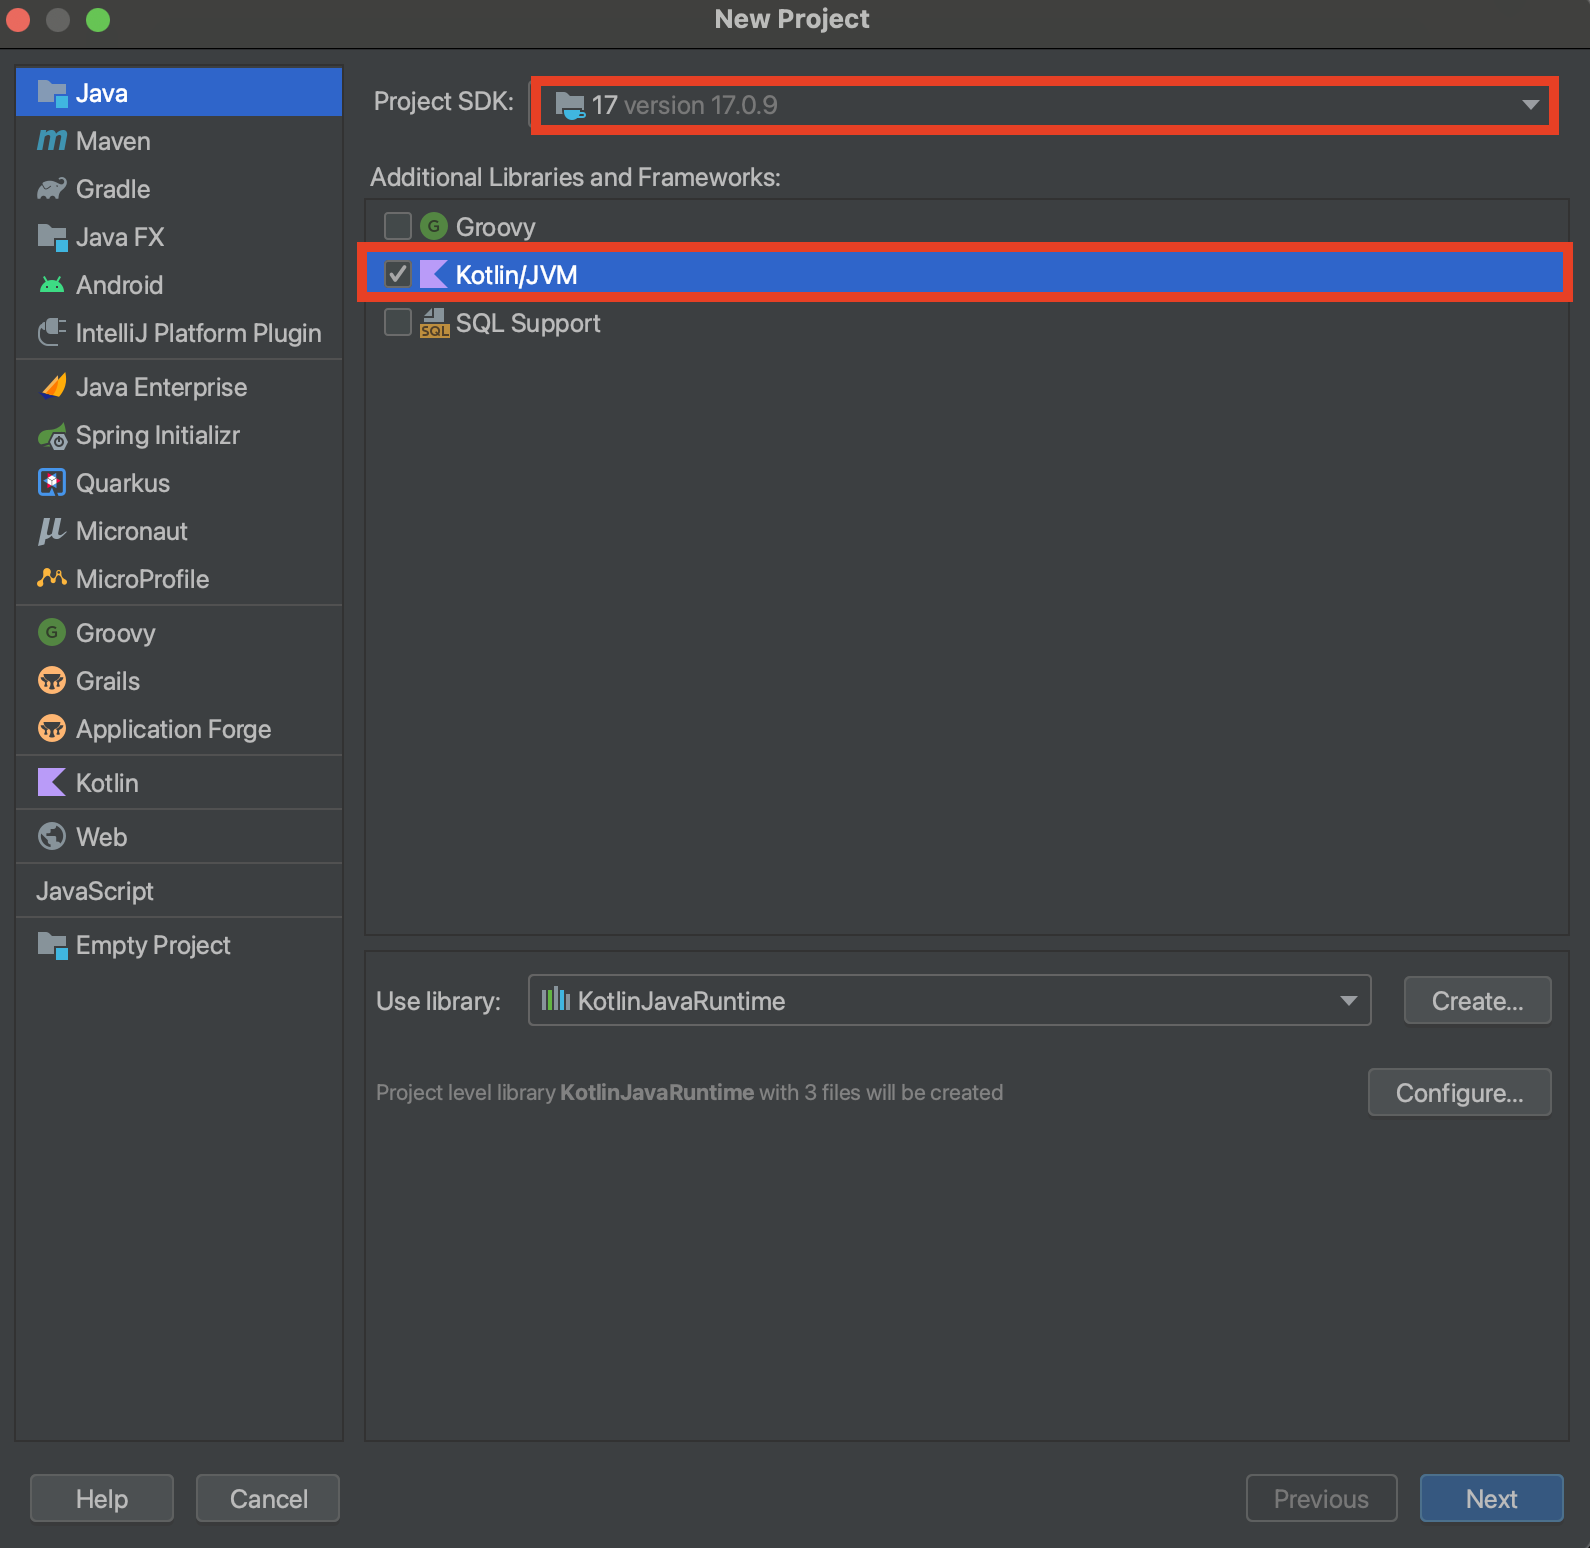Select Grails label

[108, 681]
